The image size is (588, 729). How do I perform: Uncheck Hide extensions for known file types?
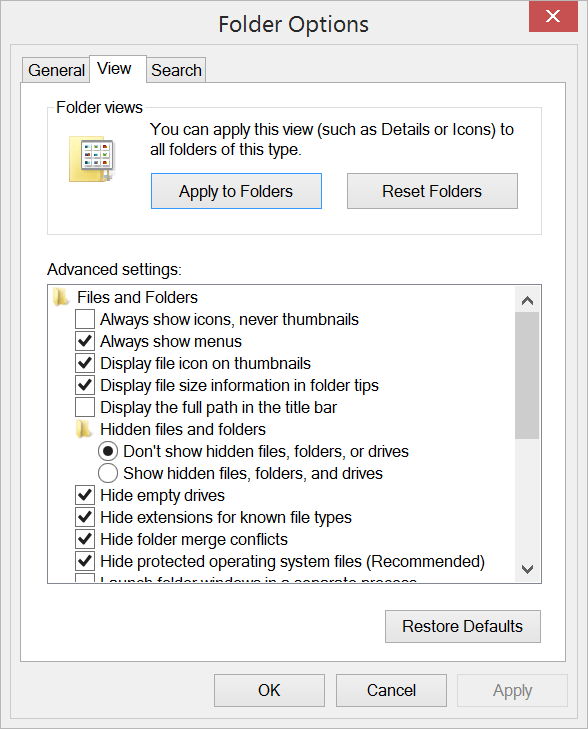(85, 517)
